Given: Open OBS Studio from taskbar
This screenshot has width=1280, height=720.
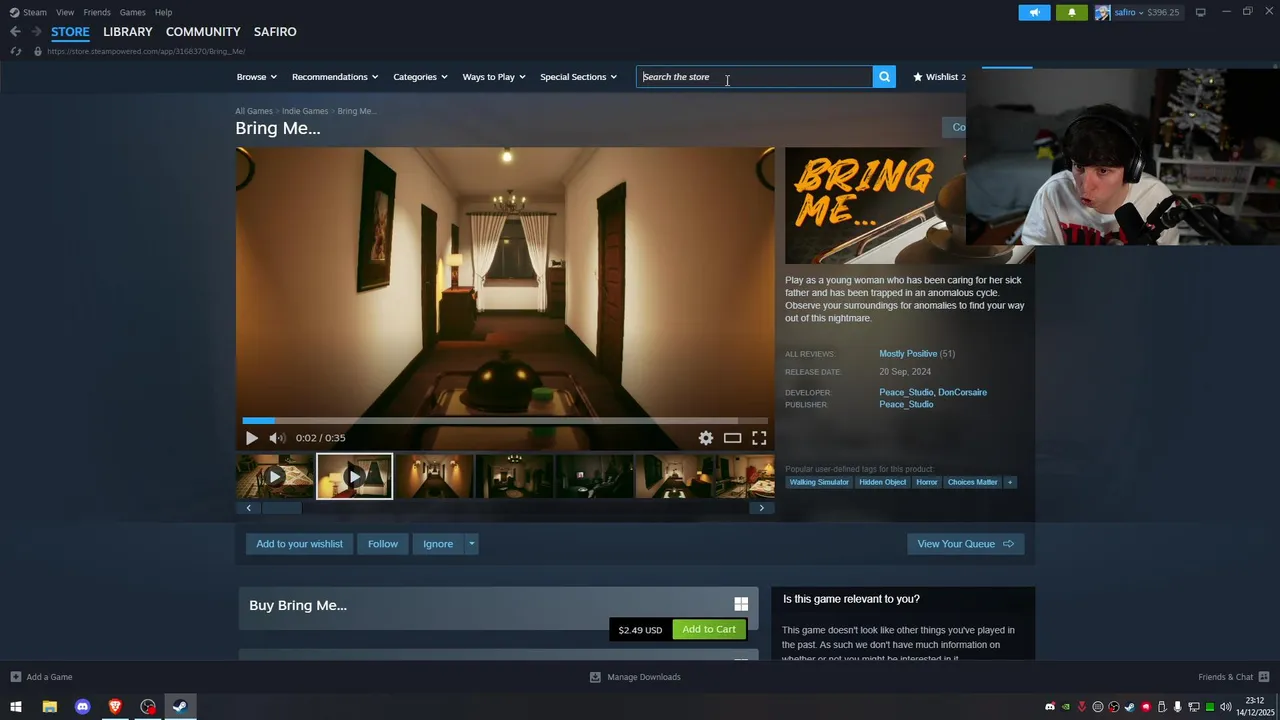Looking at the screenshot, I should pyautogui.click(x=148, y=707).
